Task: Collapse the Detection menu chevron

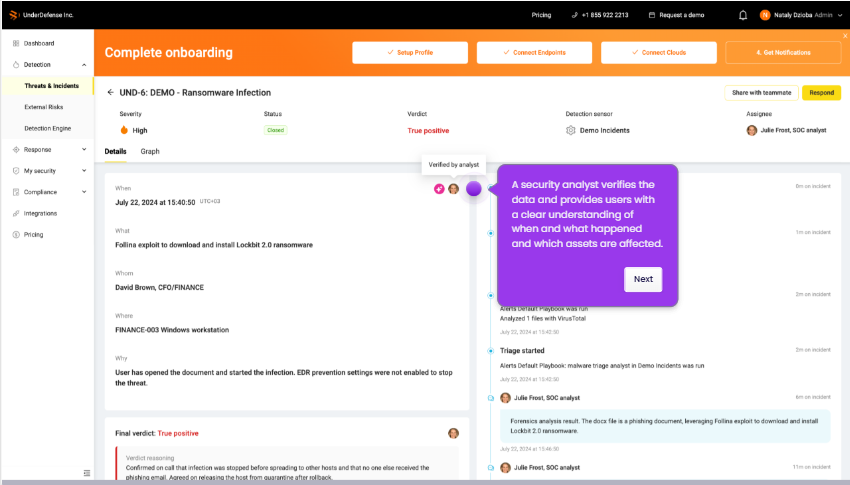Action: click(x=84, y=65)
